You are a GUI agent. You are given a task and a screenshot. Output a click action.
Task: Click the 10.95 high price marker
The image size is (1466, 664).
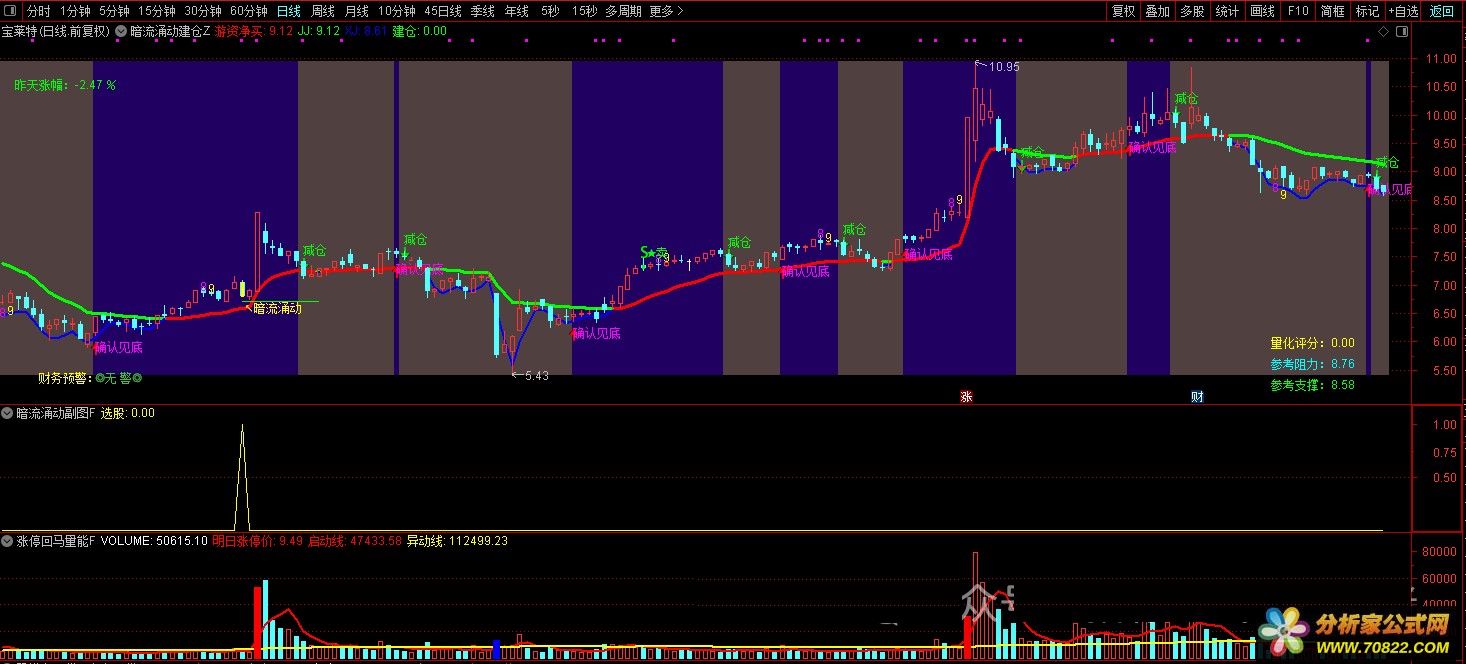1003,67
